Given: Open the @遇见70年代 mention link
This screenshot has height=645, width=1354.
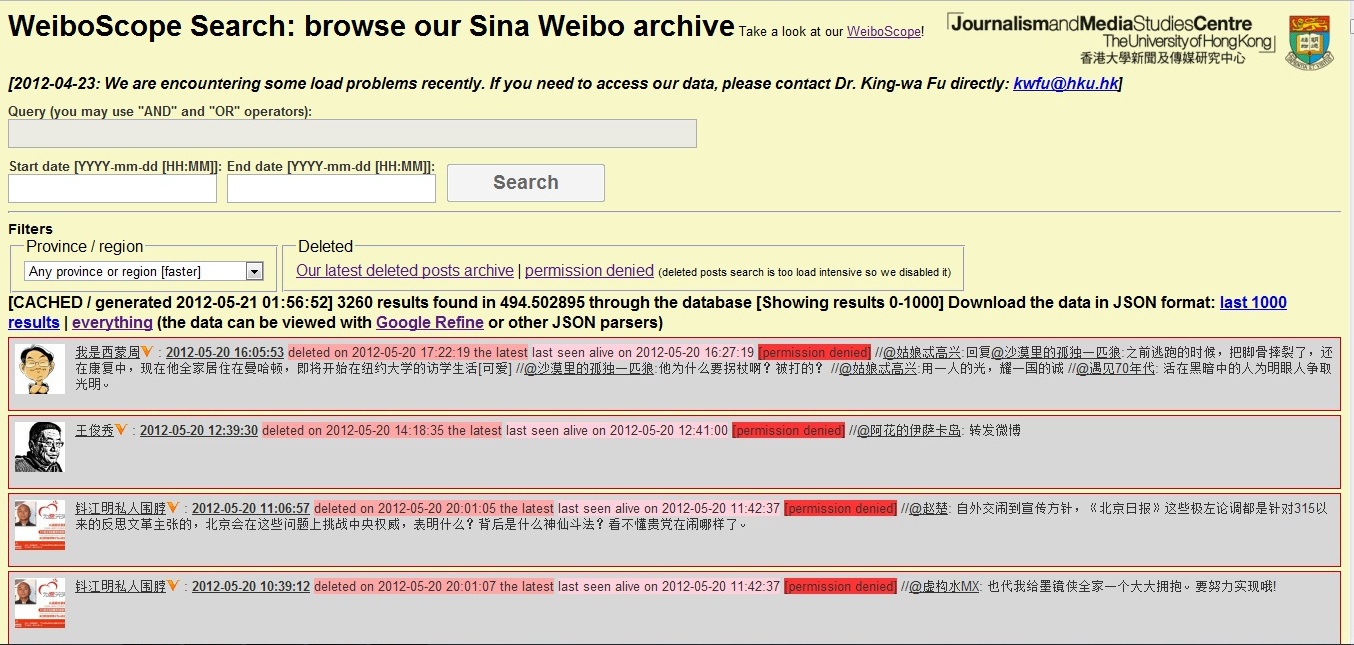Looking at the screenshot, I should [1116, 368].
